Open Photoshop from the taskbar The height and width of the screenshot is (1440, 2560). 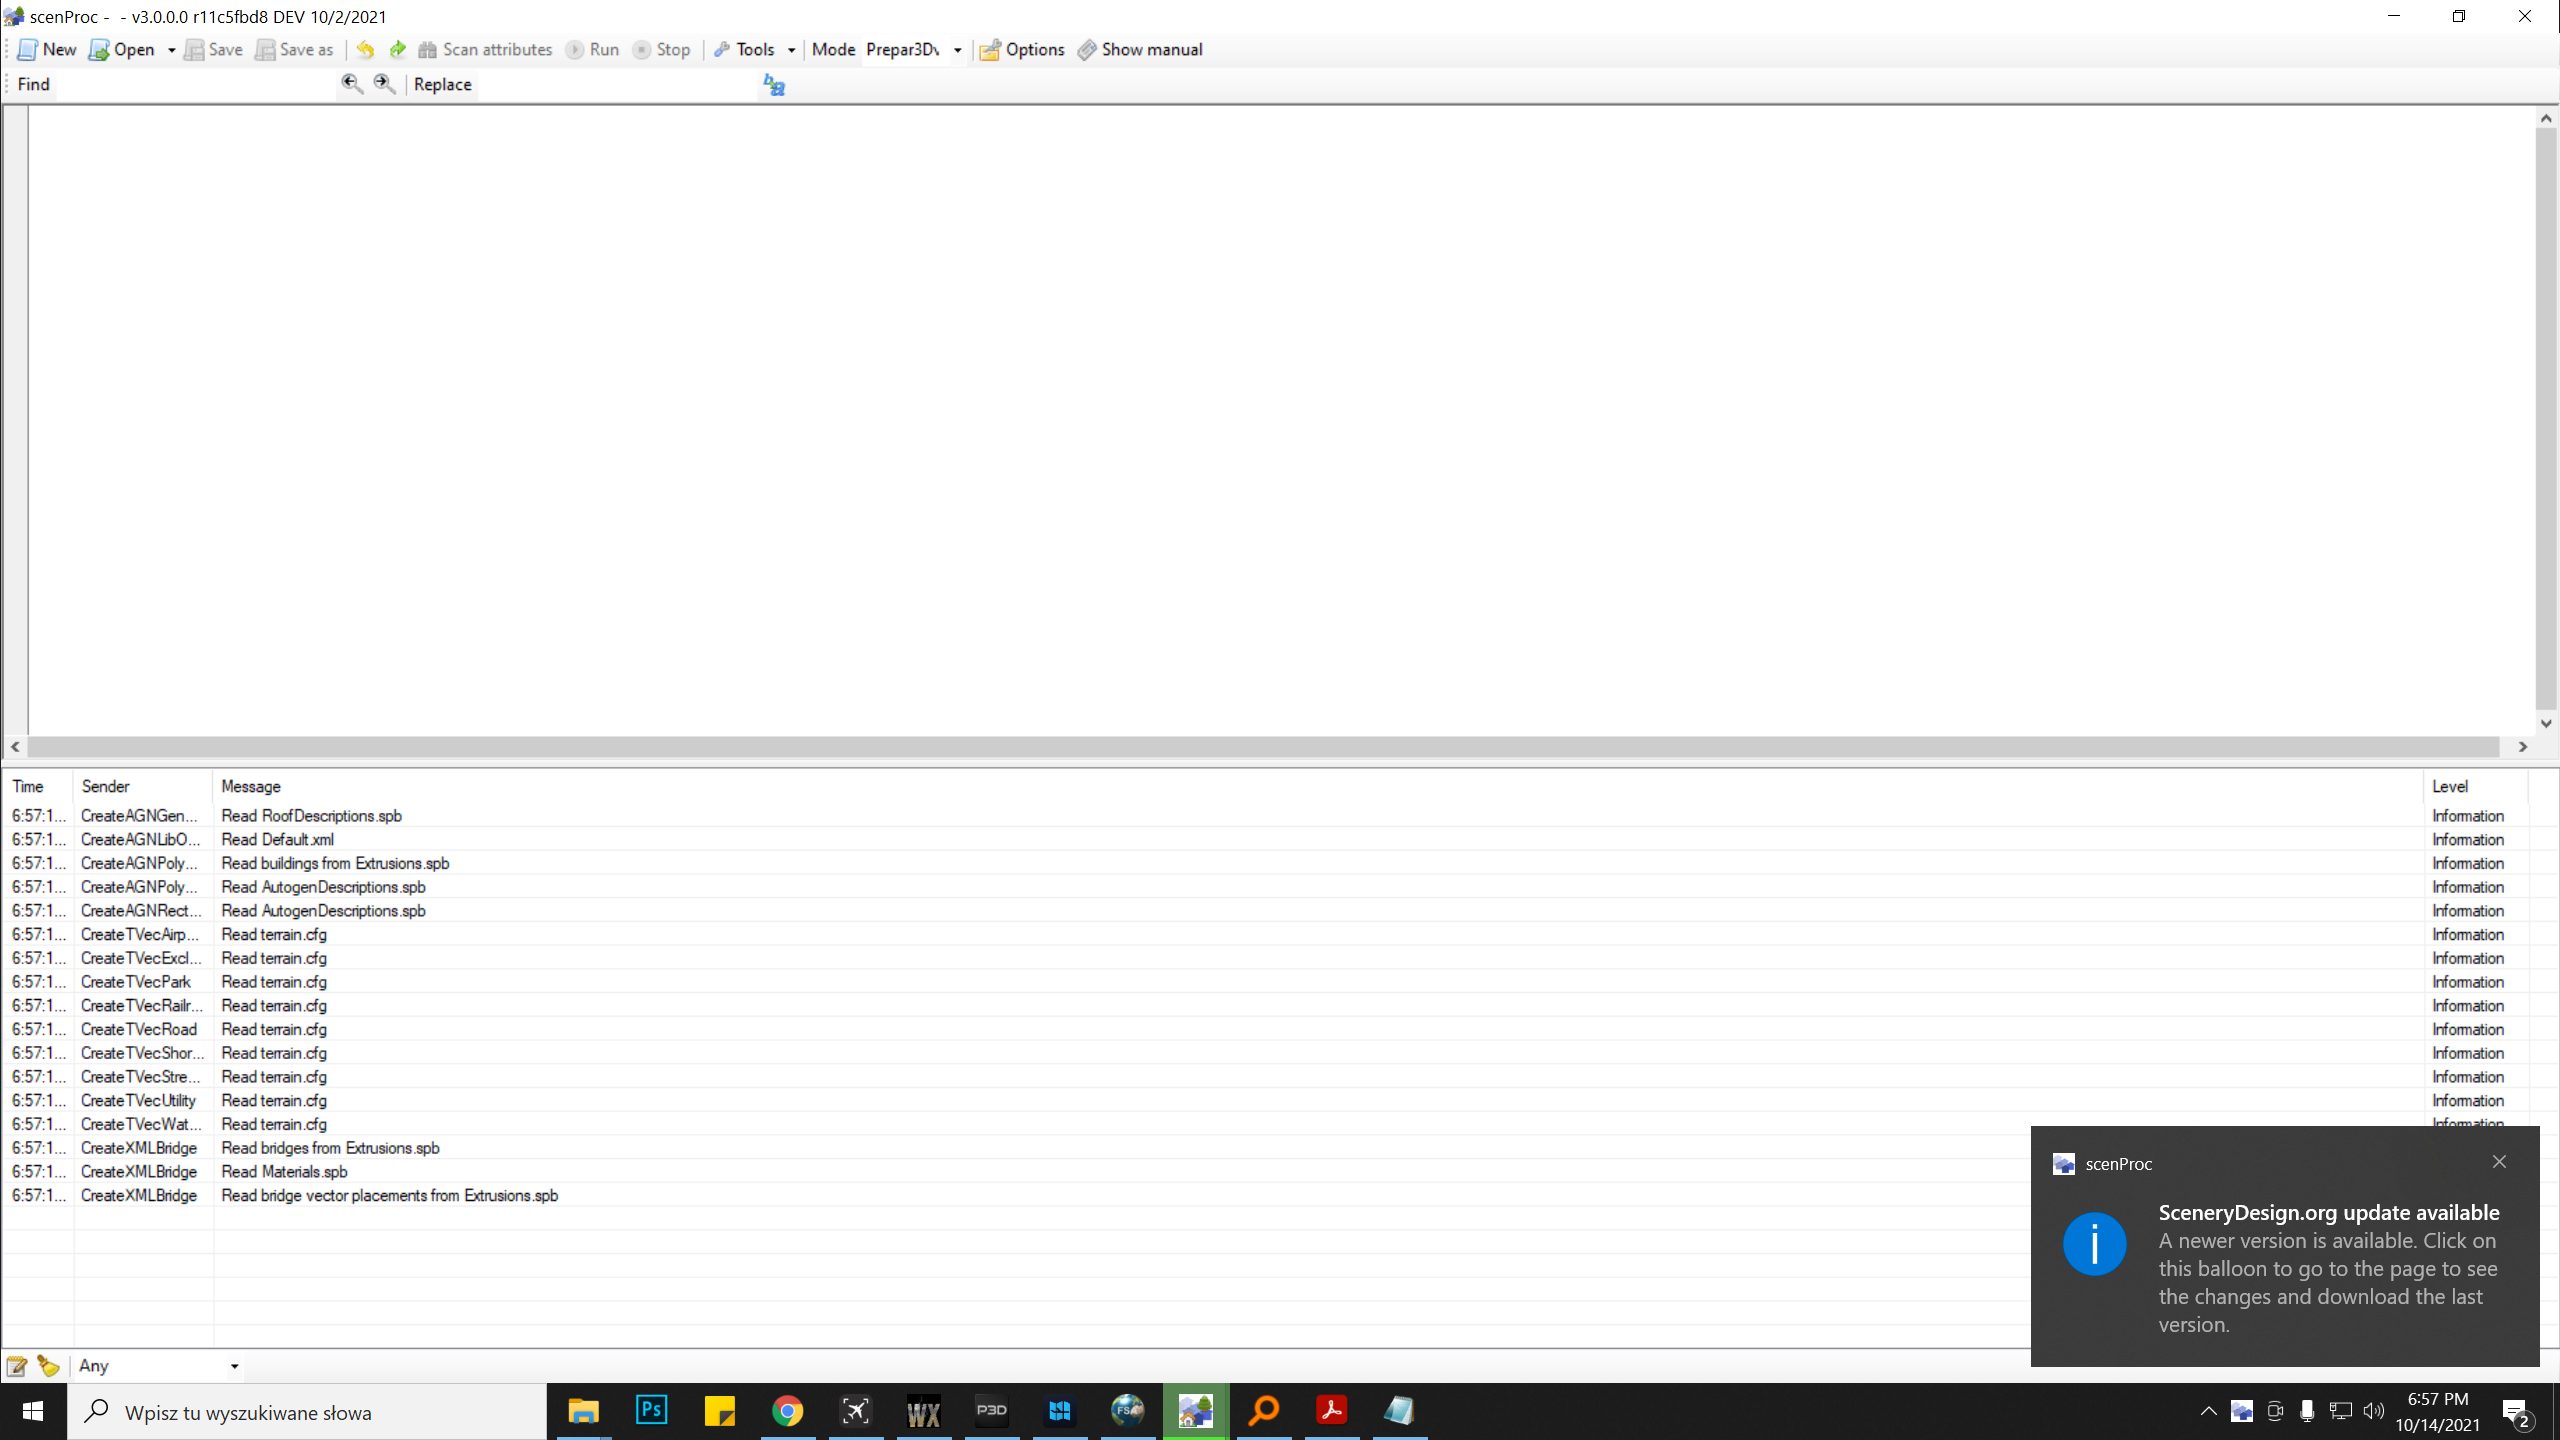(x=652, y=1411)
